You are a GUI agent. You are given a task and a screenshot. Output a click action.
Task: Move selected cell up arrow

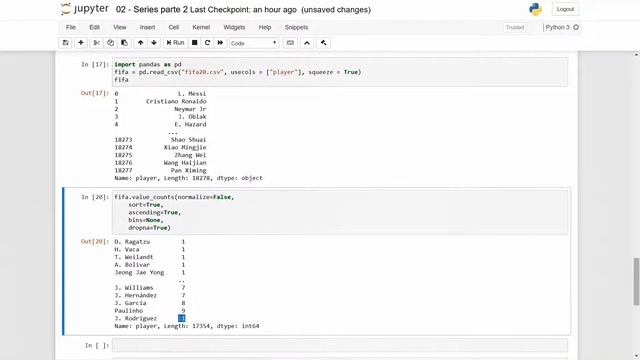point(140,43)
